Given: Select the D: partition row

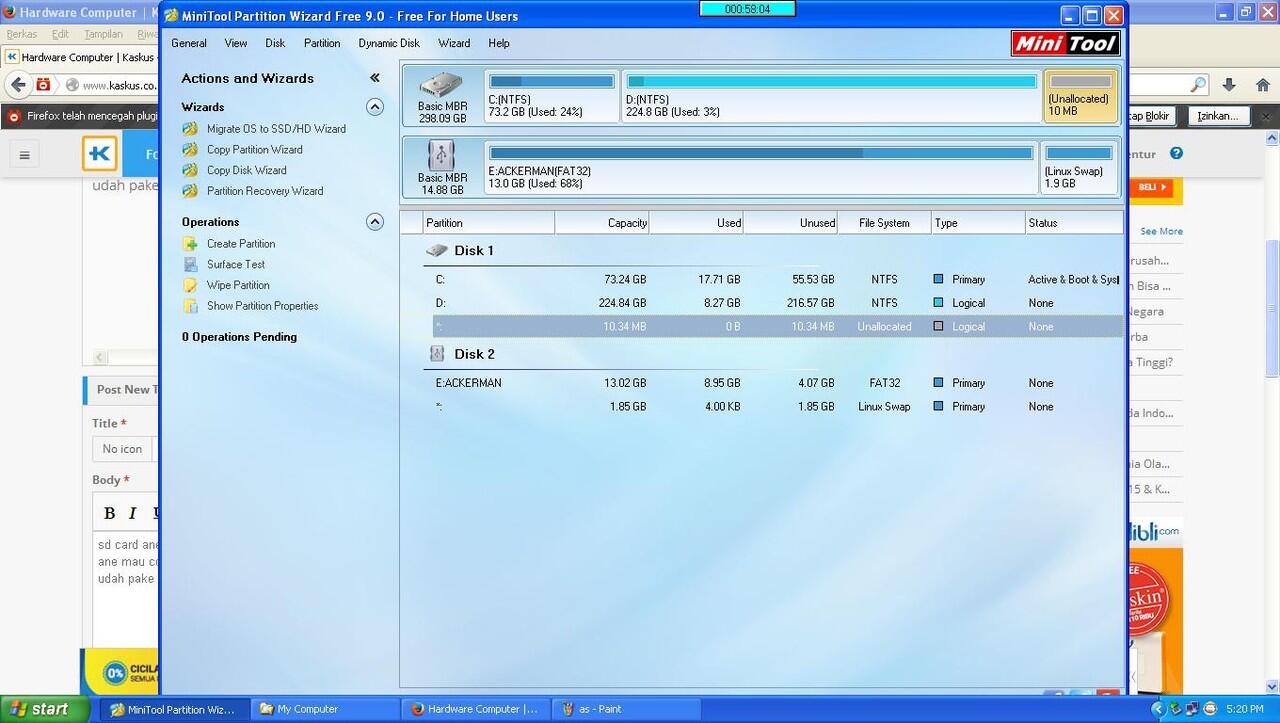Looking at the screenshot, I should point(771,303).
